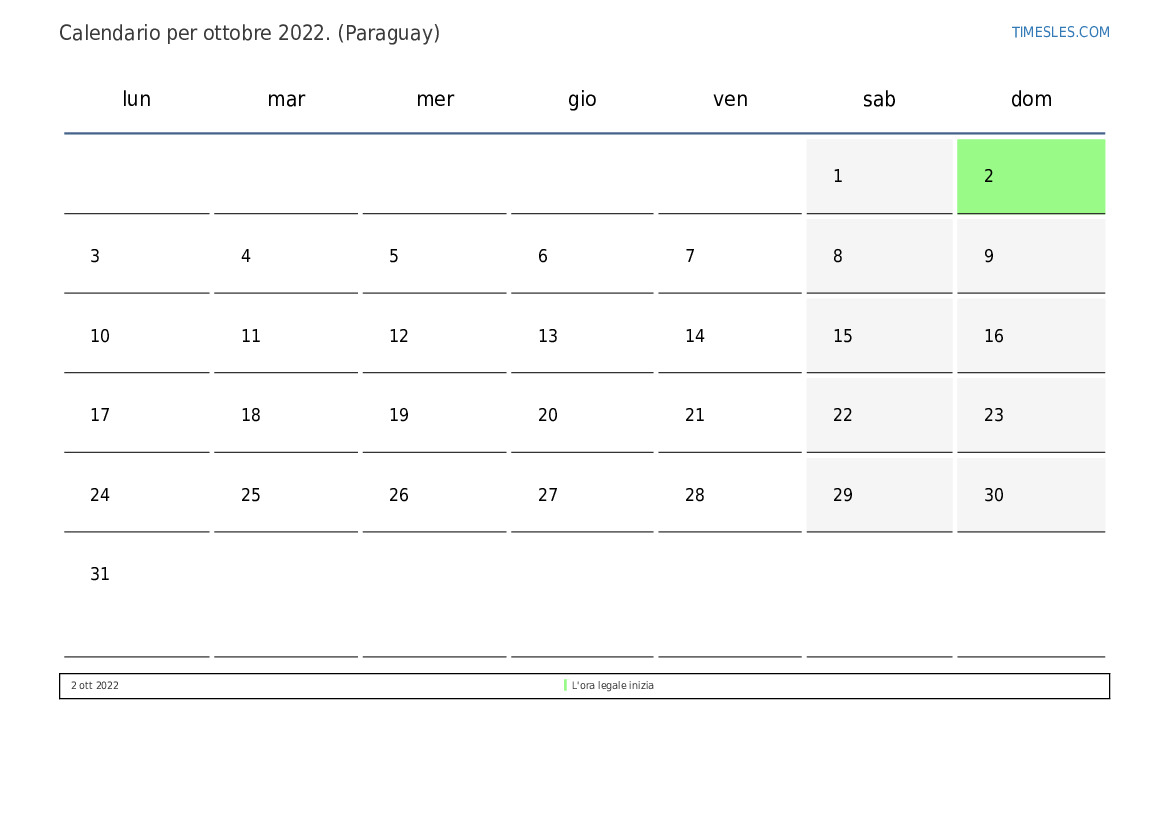Click the green highlighted October 2 cell
This screenshot has width=1169, height=827.
[x=1030, y=176]
